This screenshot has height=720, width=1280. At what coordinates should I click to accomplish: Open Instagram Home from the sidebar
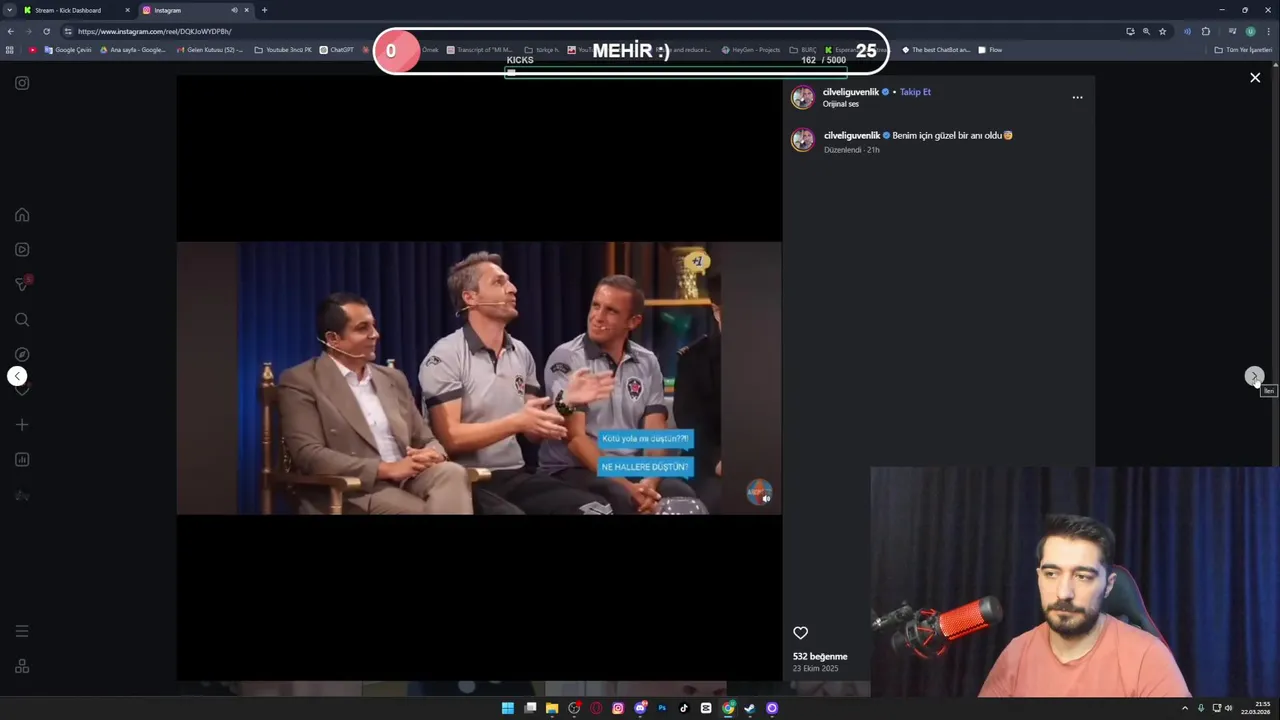click(22, 215)
